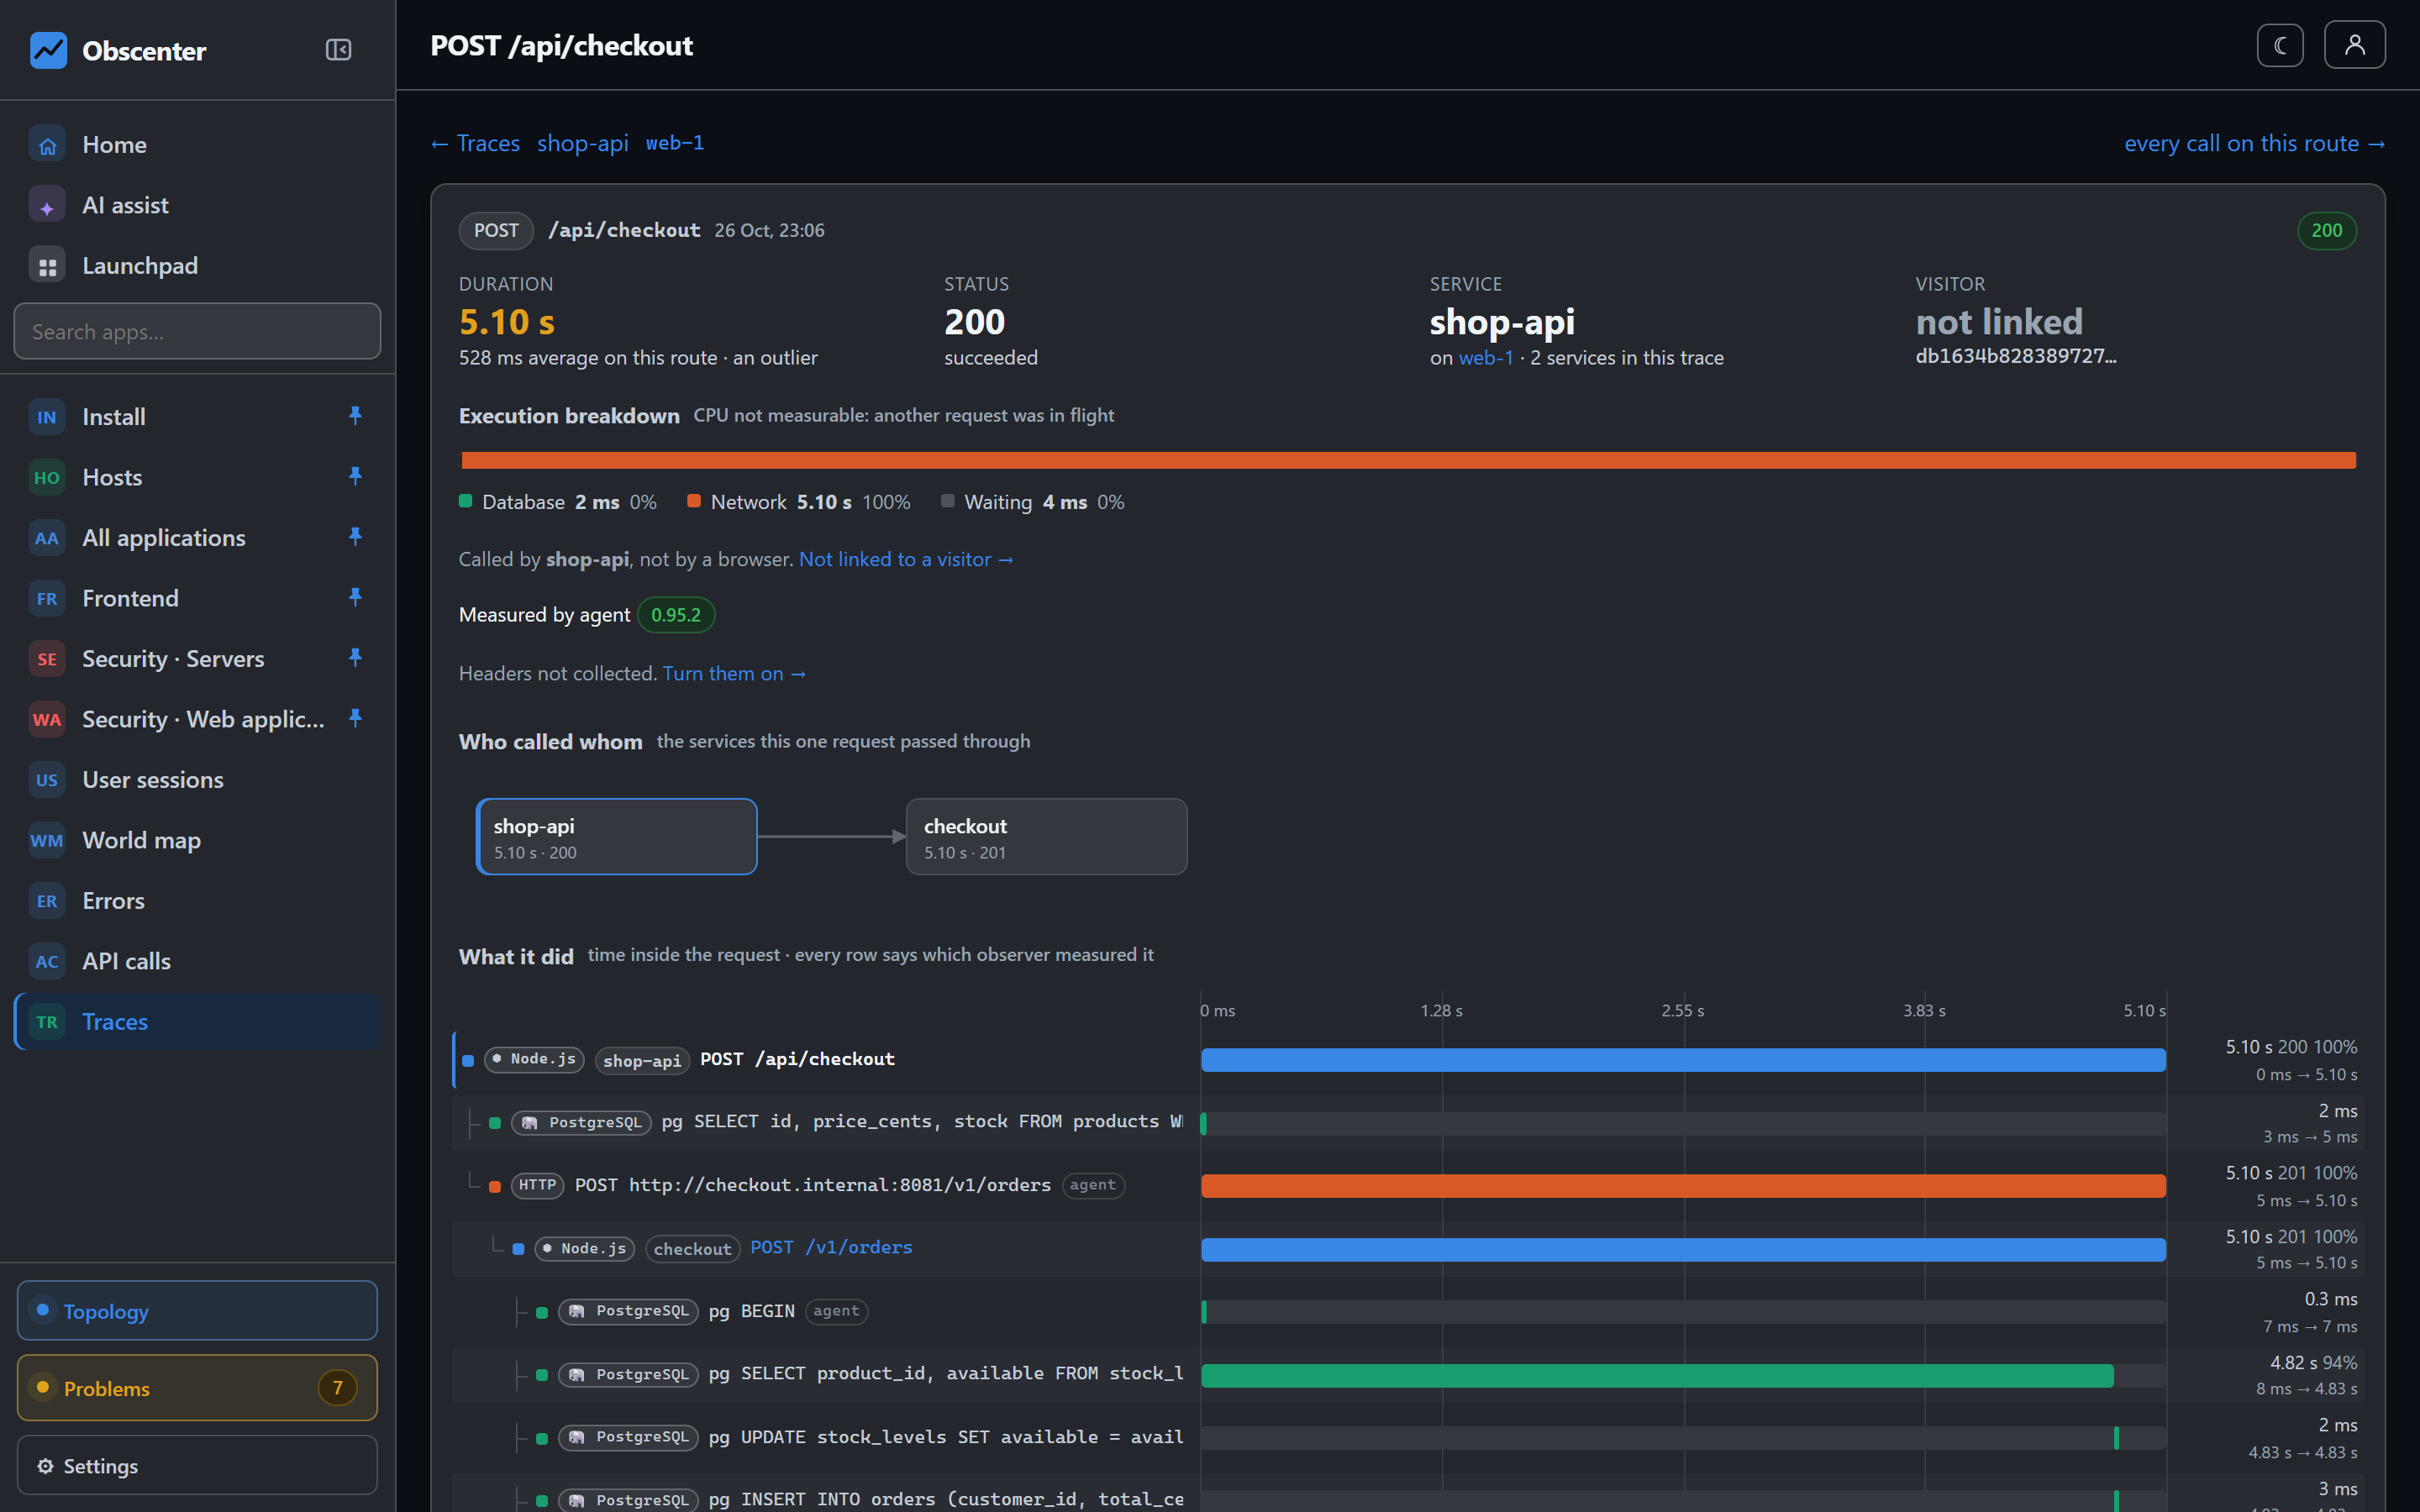The width and height of the screenshot is (2420, 1512).
Task: Collapse the sidebar panel icon
Action: tap(338, 50)
